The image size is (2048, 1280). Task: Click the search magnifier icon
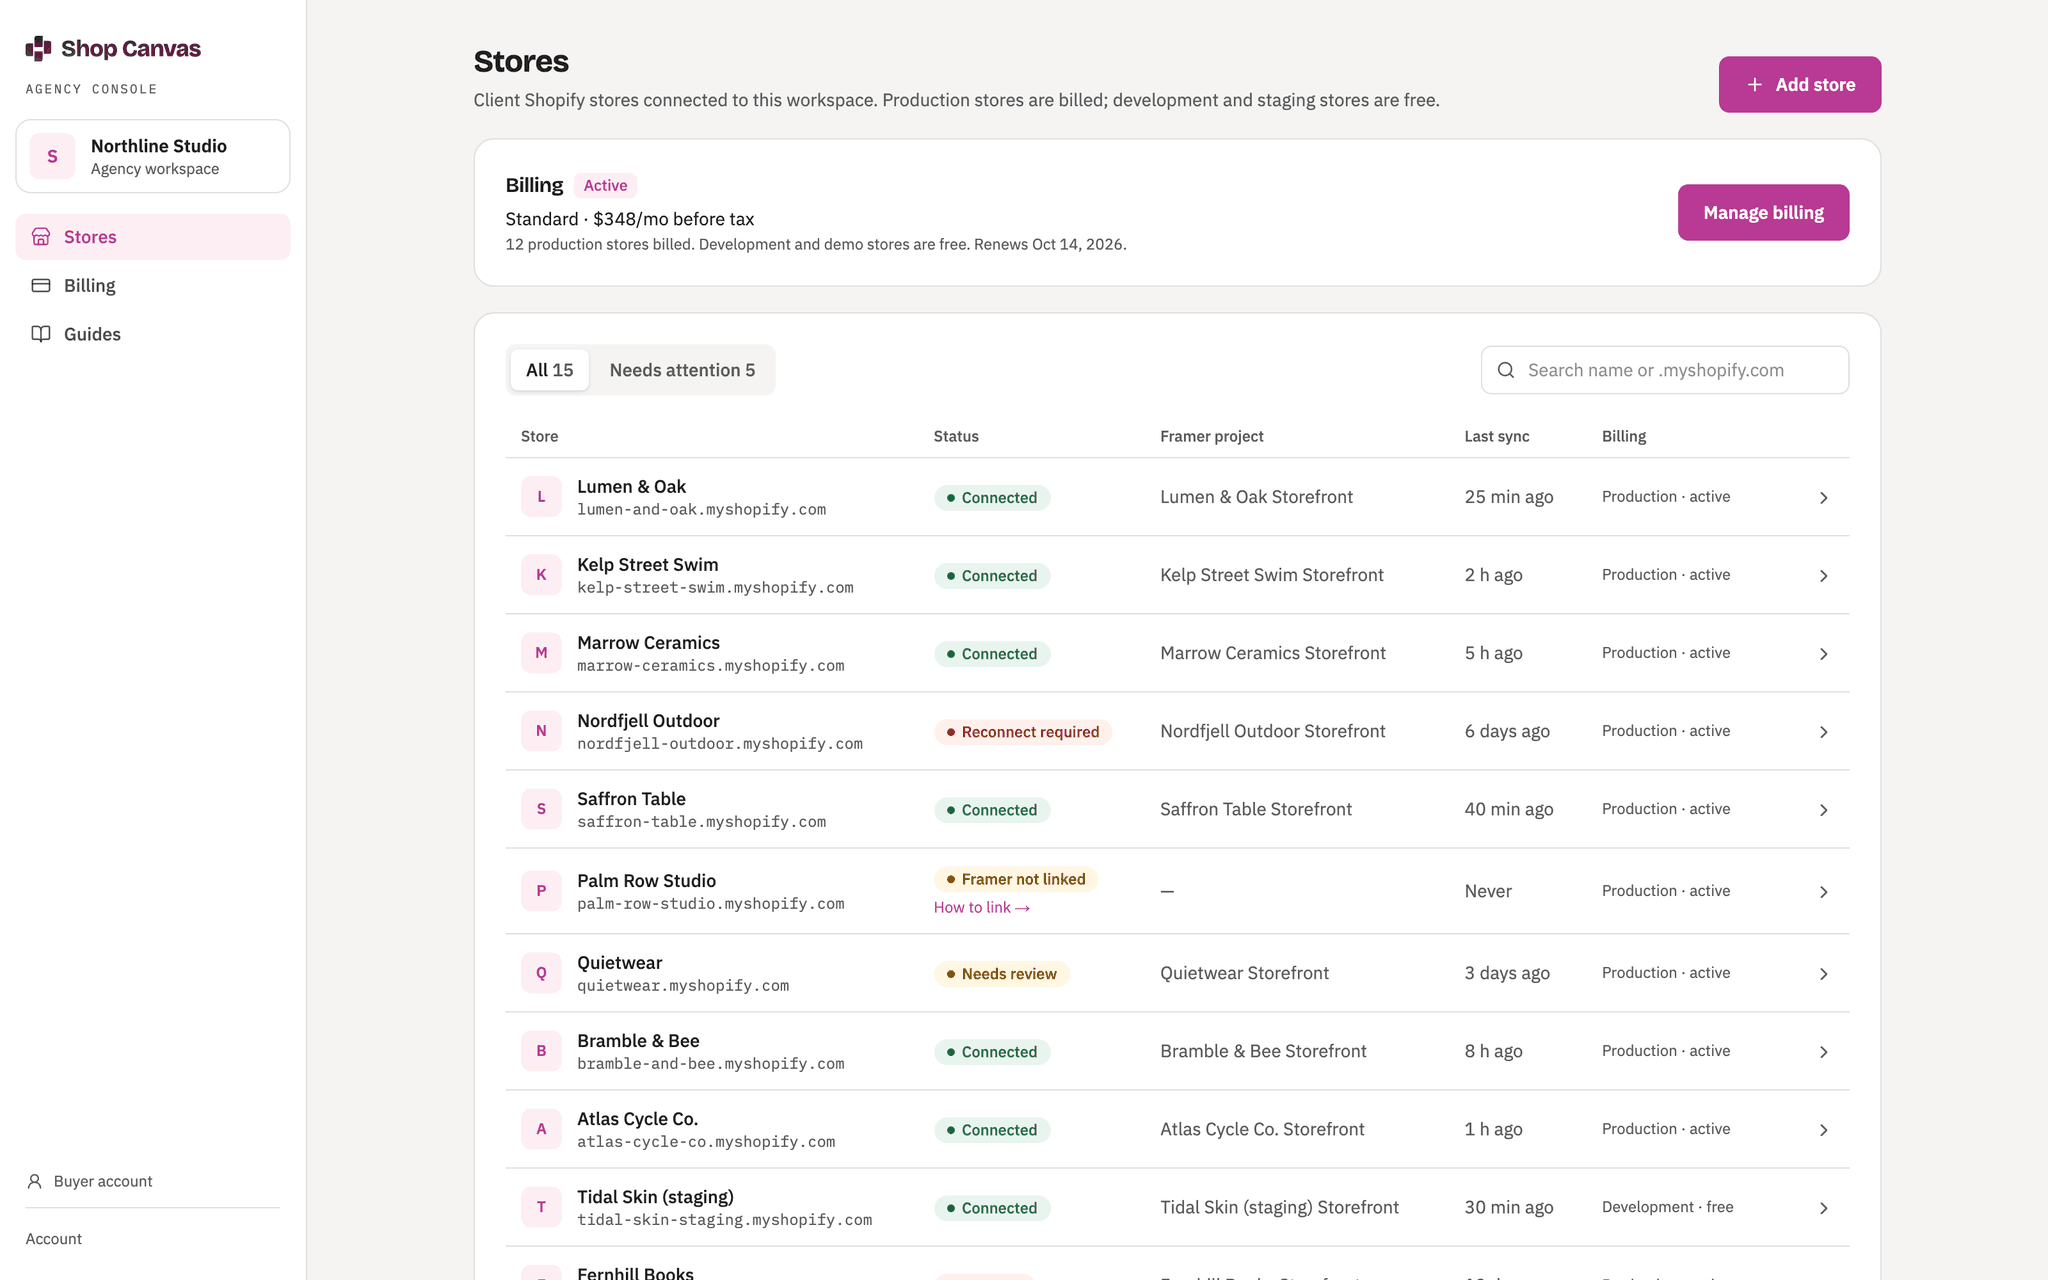(x=1506, y=370)
